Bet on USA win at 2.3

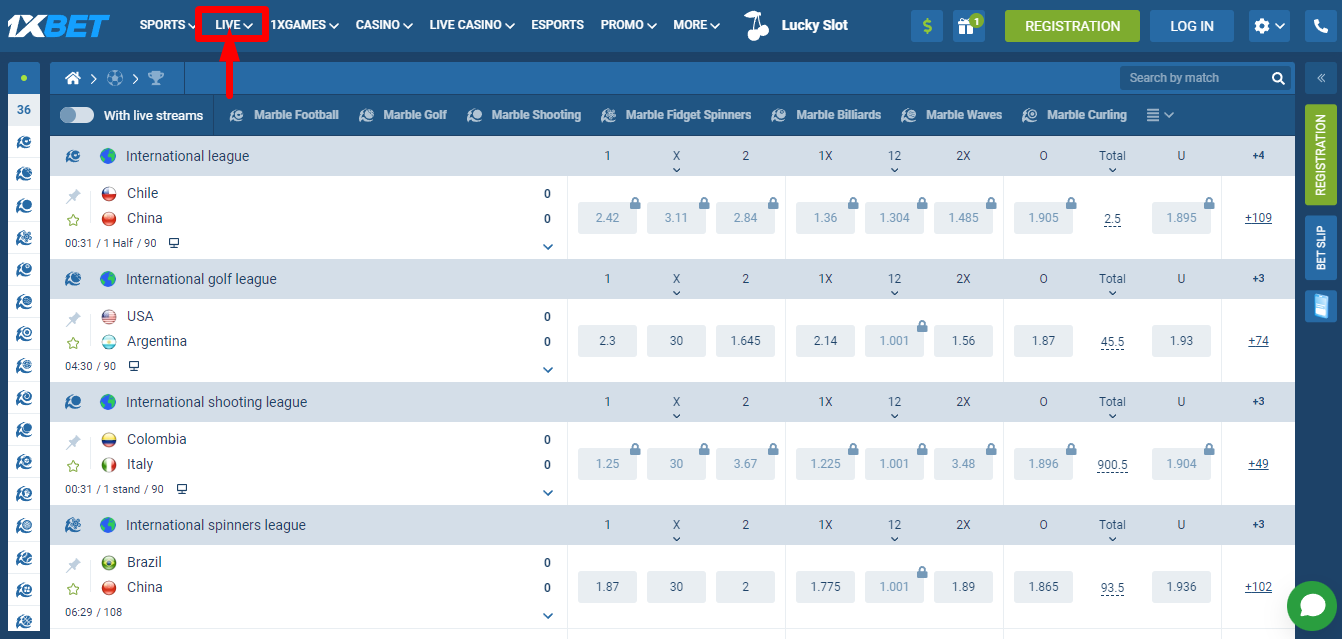click(607, 341)
